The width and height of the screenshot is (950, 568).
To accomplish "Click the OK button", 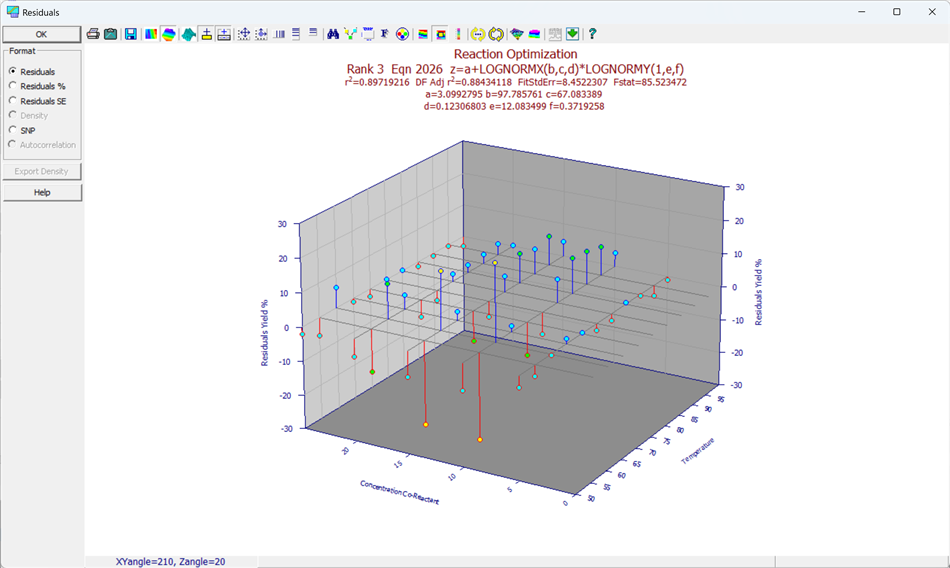I will [x=41, y=34].
